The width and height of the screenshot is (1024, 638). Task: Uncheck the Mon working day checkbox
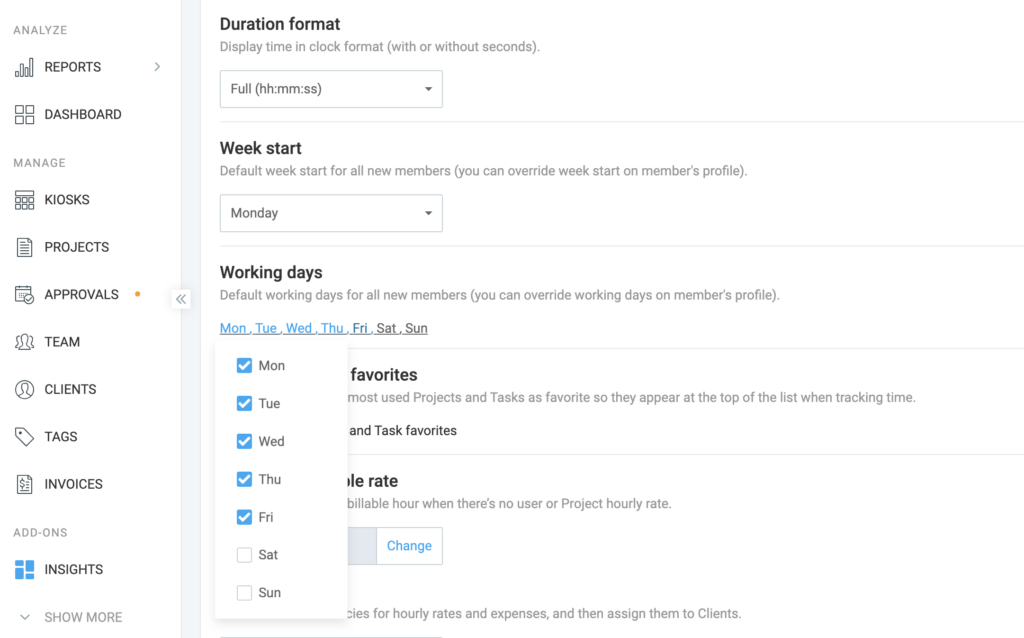tap(244, 366)
